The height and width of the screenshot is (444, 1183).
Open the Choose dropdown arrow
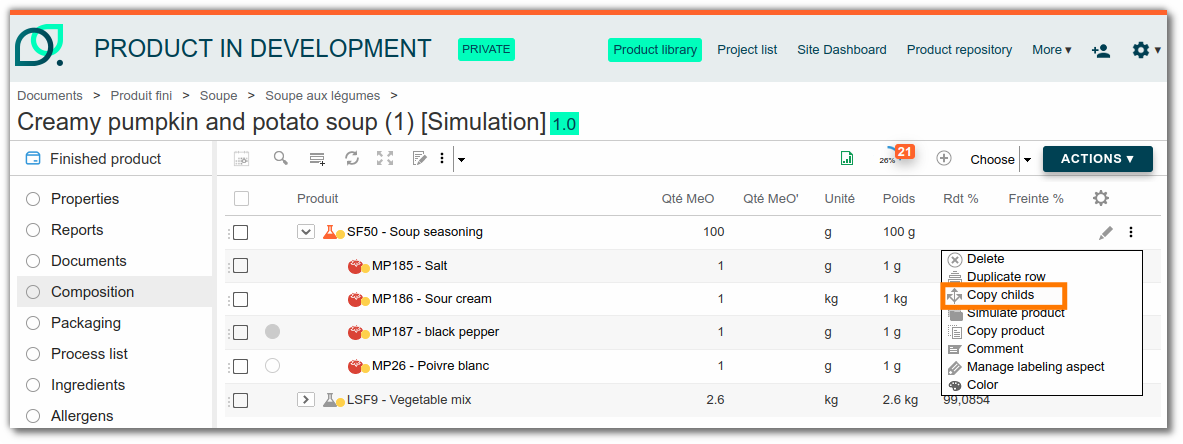point(1027,159)
